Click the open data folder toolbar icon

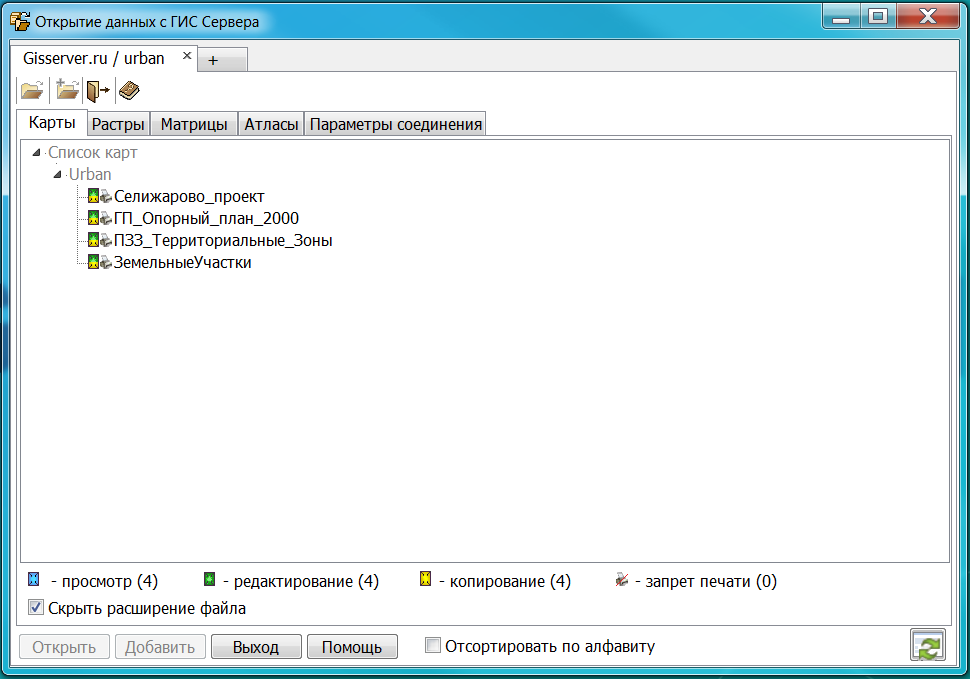click(32, 91)
